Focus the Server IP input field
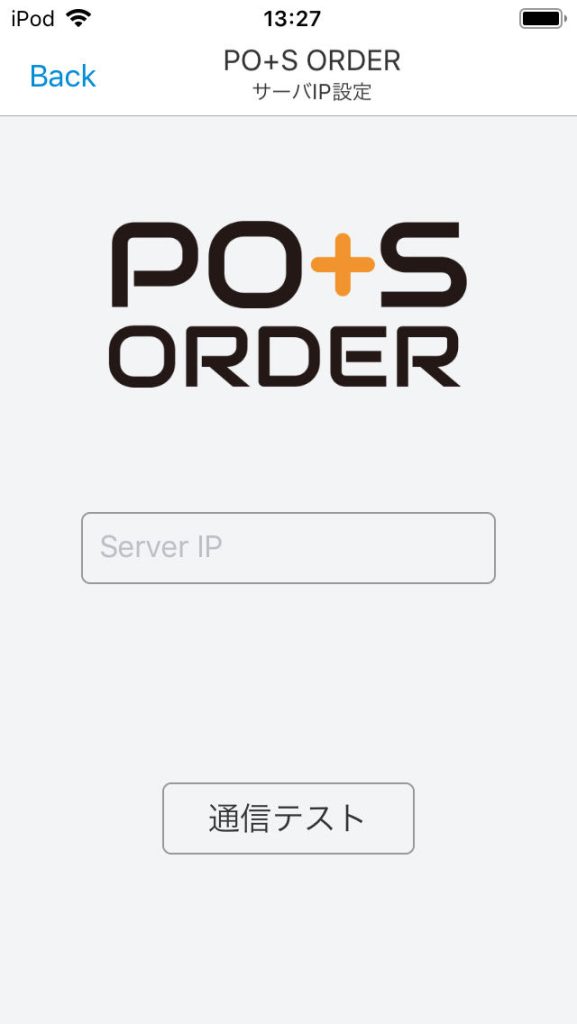Screen dimensions: 577x1024 (x=288, y=547)
